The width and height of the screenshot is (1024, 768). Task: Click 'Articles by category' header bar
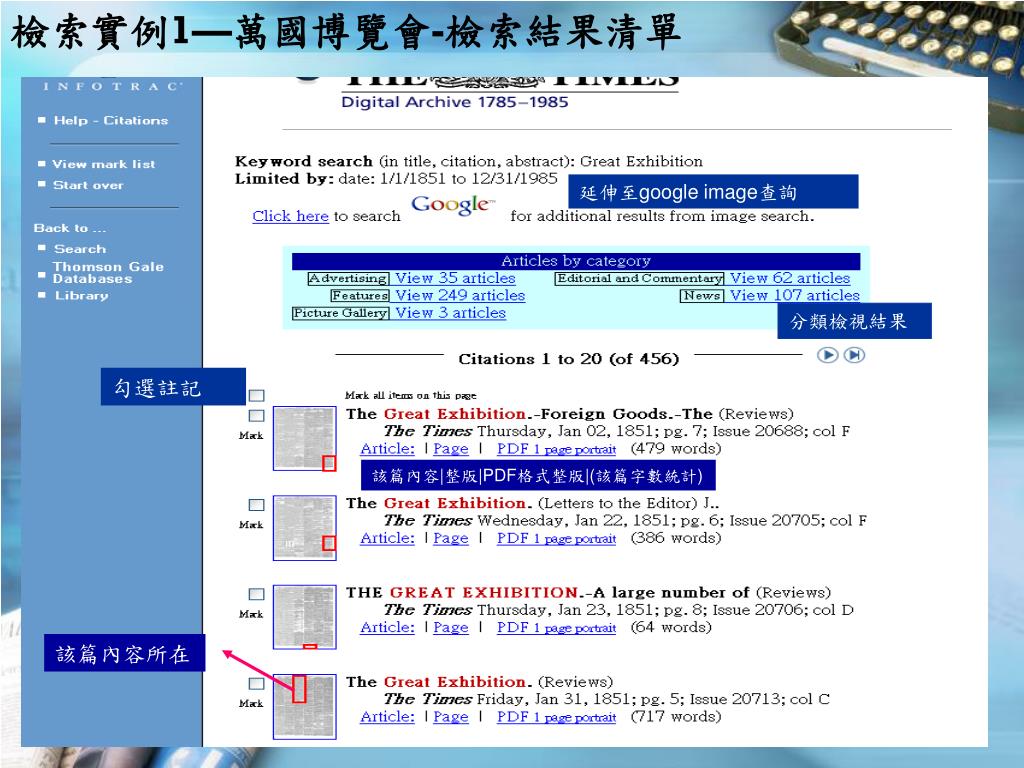tap(576, 261)
